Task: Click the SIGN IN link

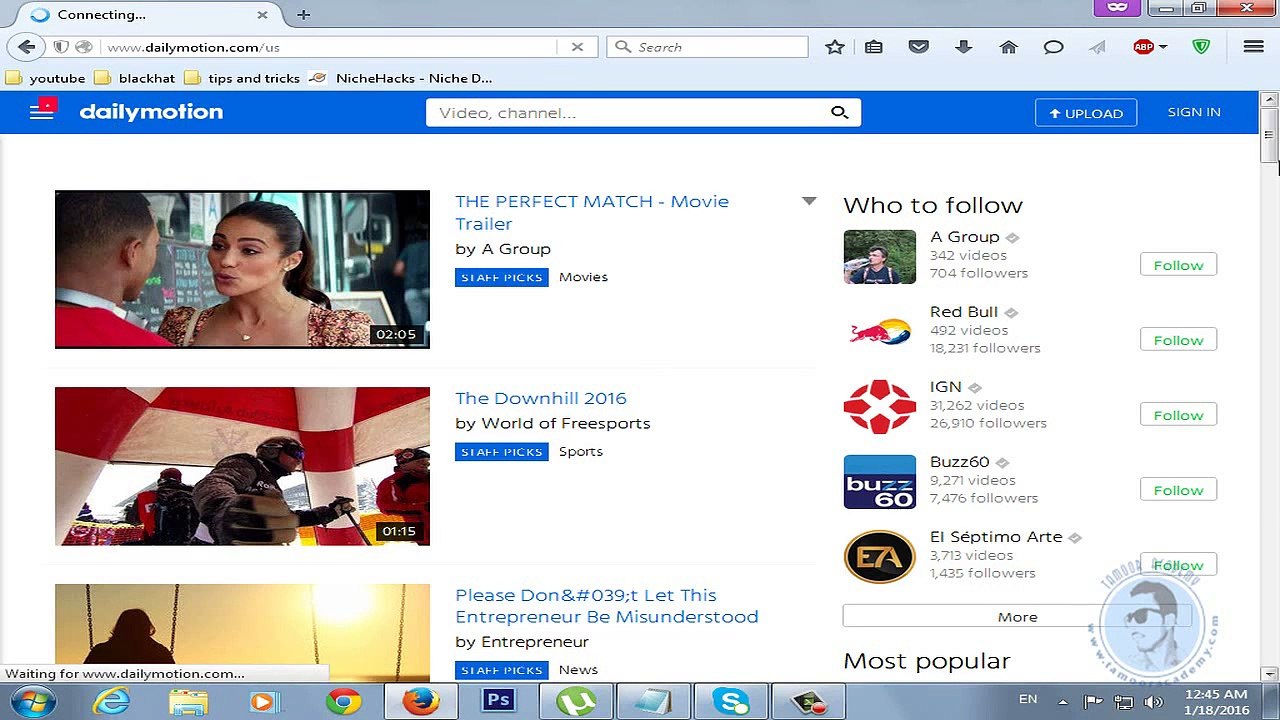Action: (x=1194, y=112)
